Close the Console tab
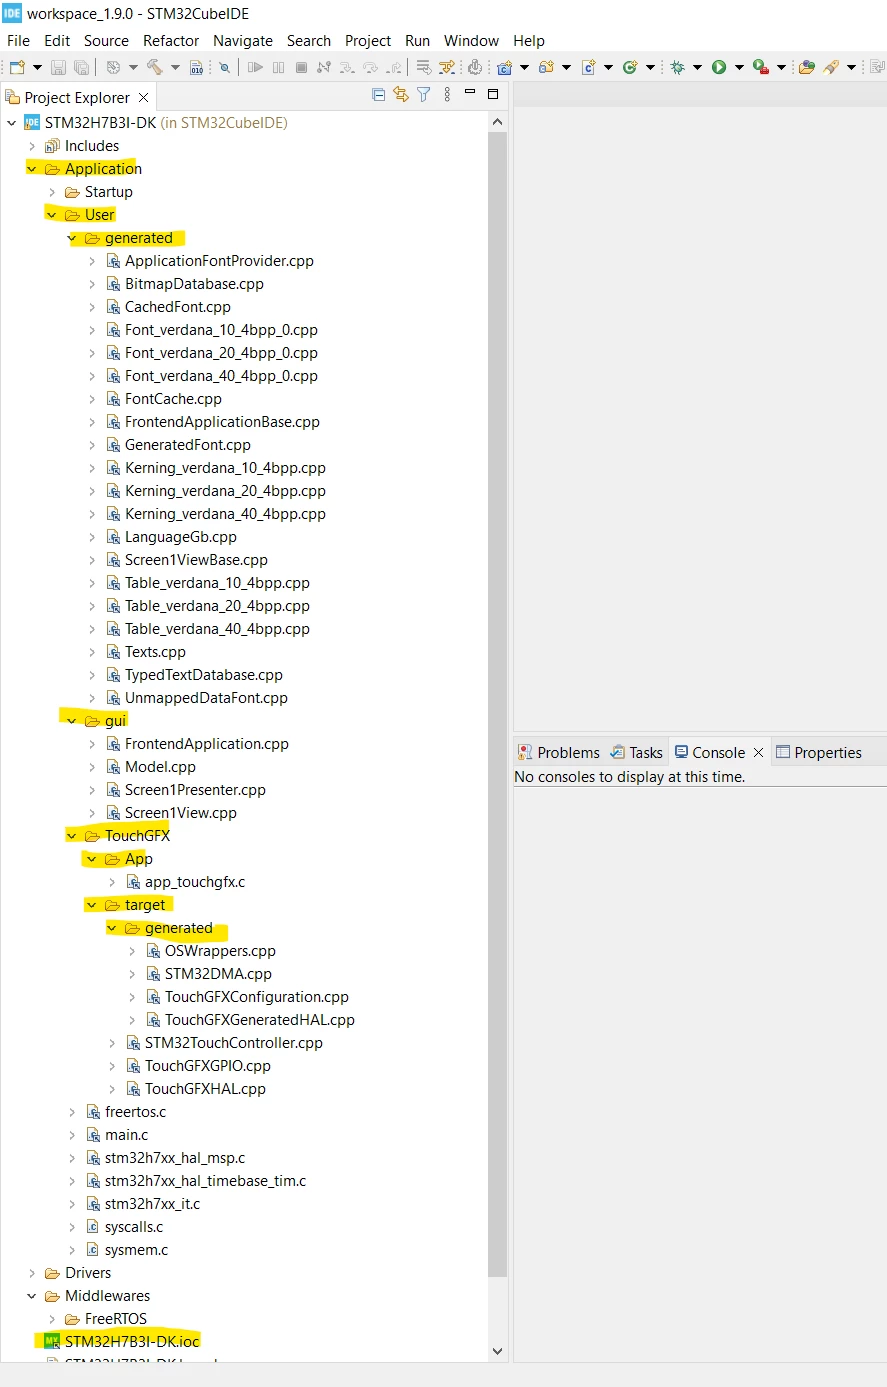This screenshot has width=887, height=1387. click(758, 752)
